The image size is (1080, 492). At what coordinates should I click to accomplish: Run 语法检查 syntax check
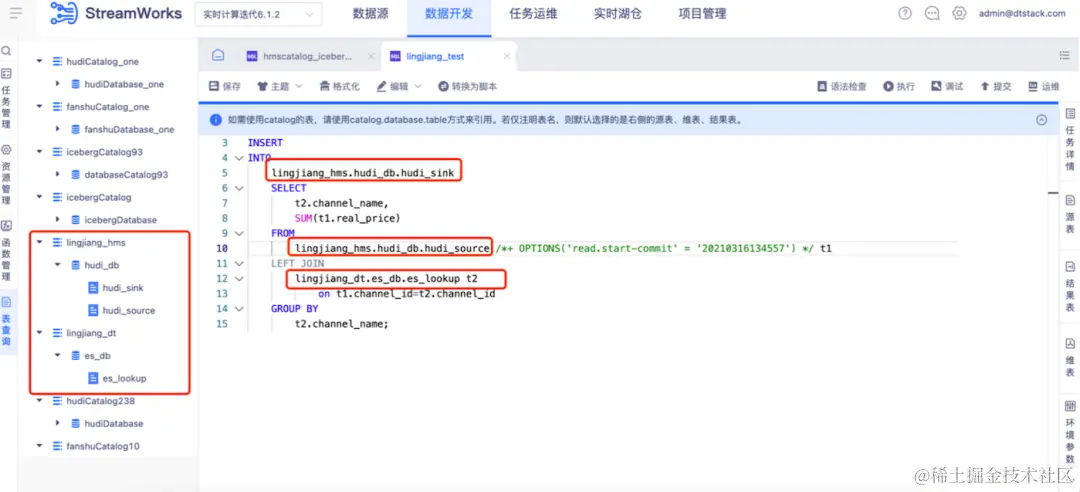(842, 87)
